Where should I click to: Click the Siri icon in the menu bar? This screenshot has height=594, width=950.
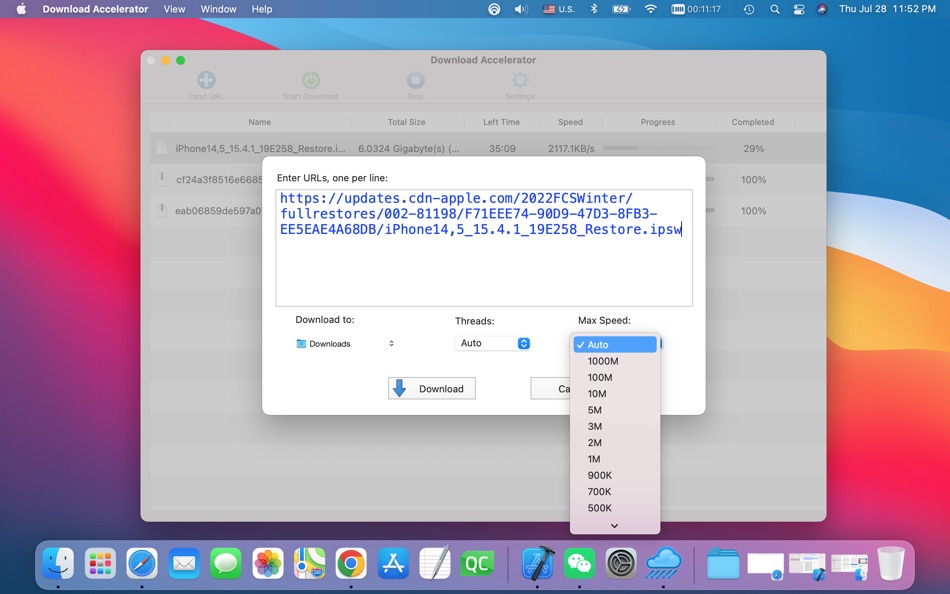click(x=822, y=9)
